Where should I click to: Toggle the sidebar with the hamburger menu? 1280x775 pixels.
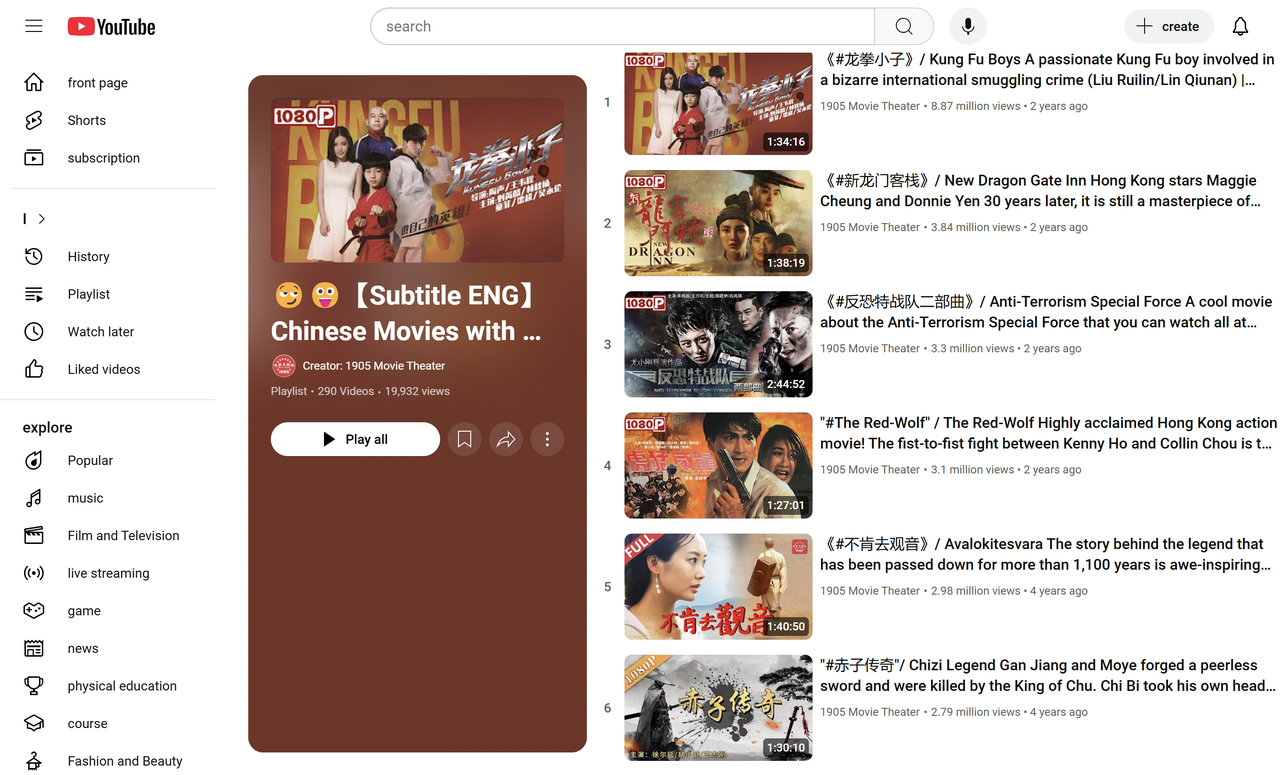[x=33, y=26]
